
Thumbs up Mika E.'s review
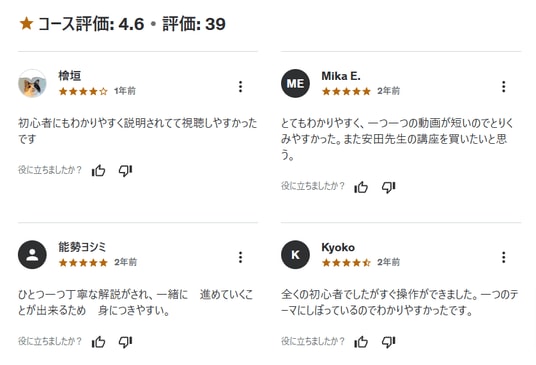click(x=361, y=187)
